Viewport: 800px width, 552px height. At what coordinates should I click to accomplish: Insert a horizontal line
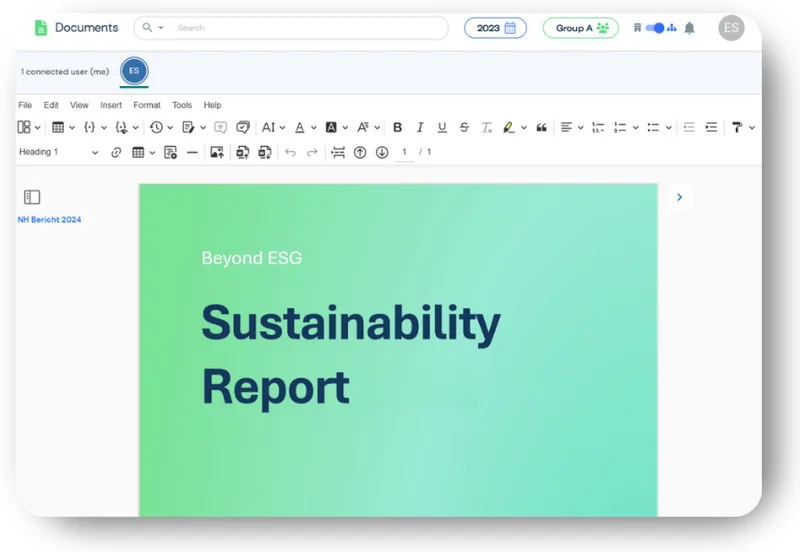point(192,152)
